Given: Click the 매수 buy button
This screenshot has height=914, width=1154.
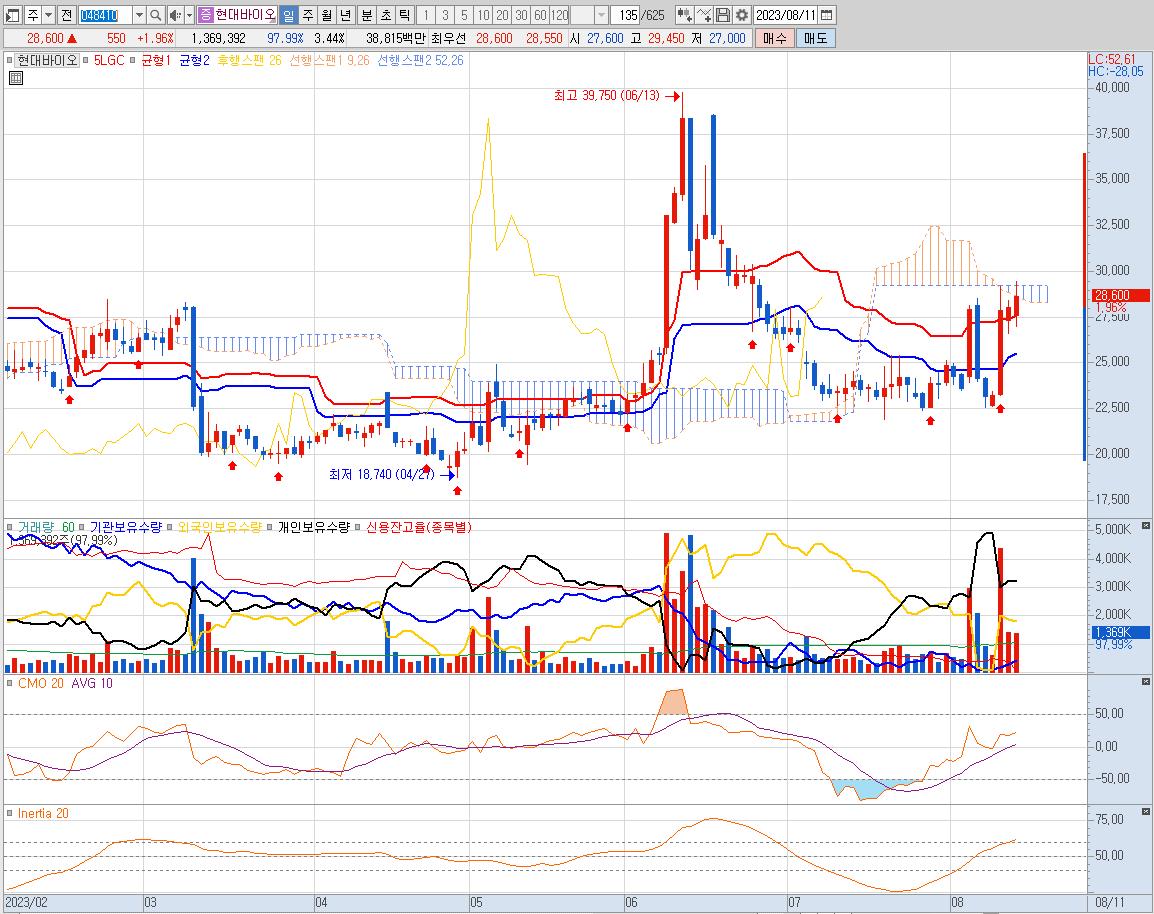Looking at the screenshot, I should click(774, 38).
